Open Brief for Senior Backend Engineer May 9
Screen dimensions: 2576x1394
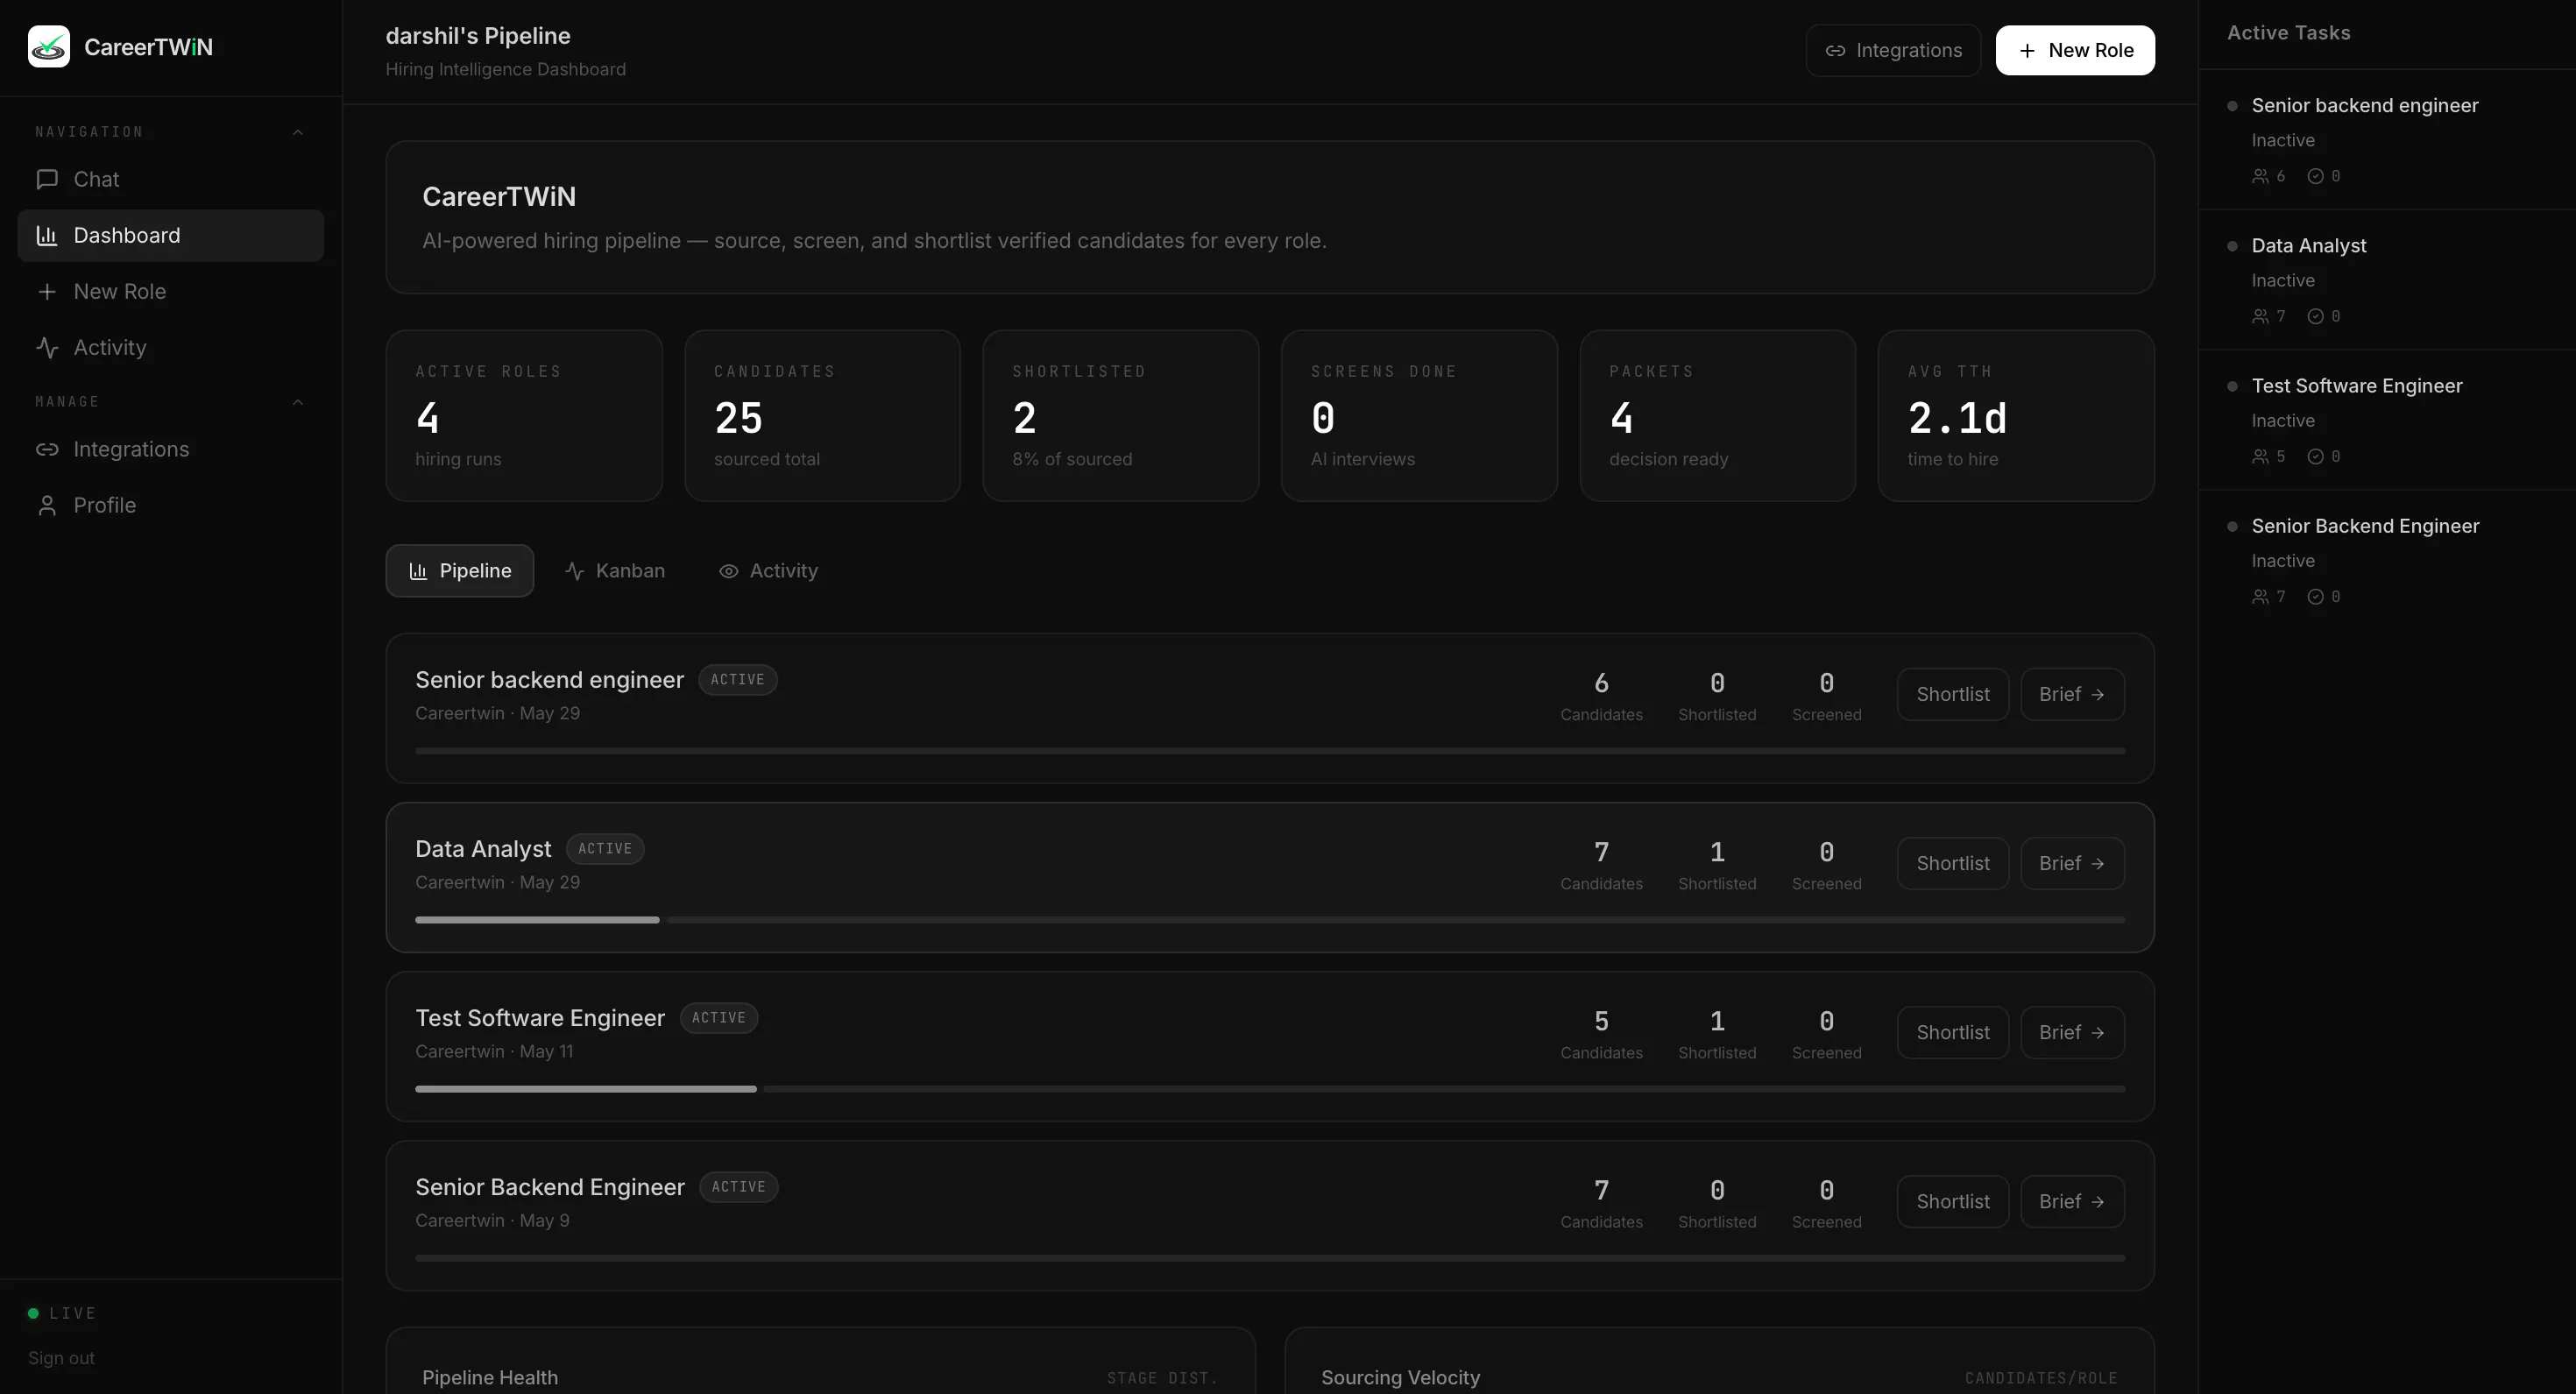[x=2072, y=1201]
